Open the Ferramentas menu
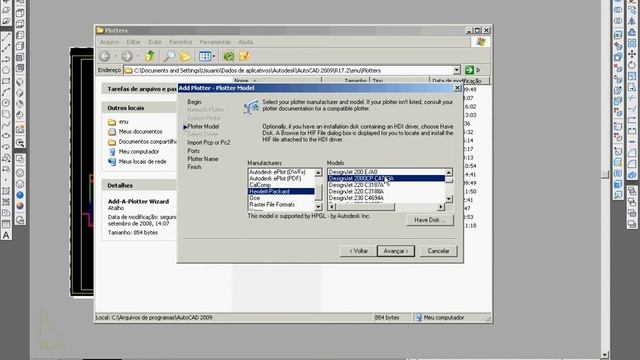Screen dimensions: 640x360 (215, 42)
